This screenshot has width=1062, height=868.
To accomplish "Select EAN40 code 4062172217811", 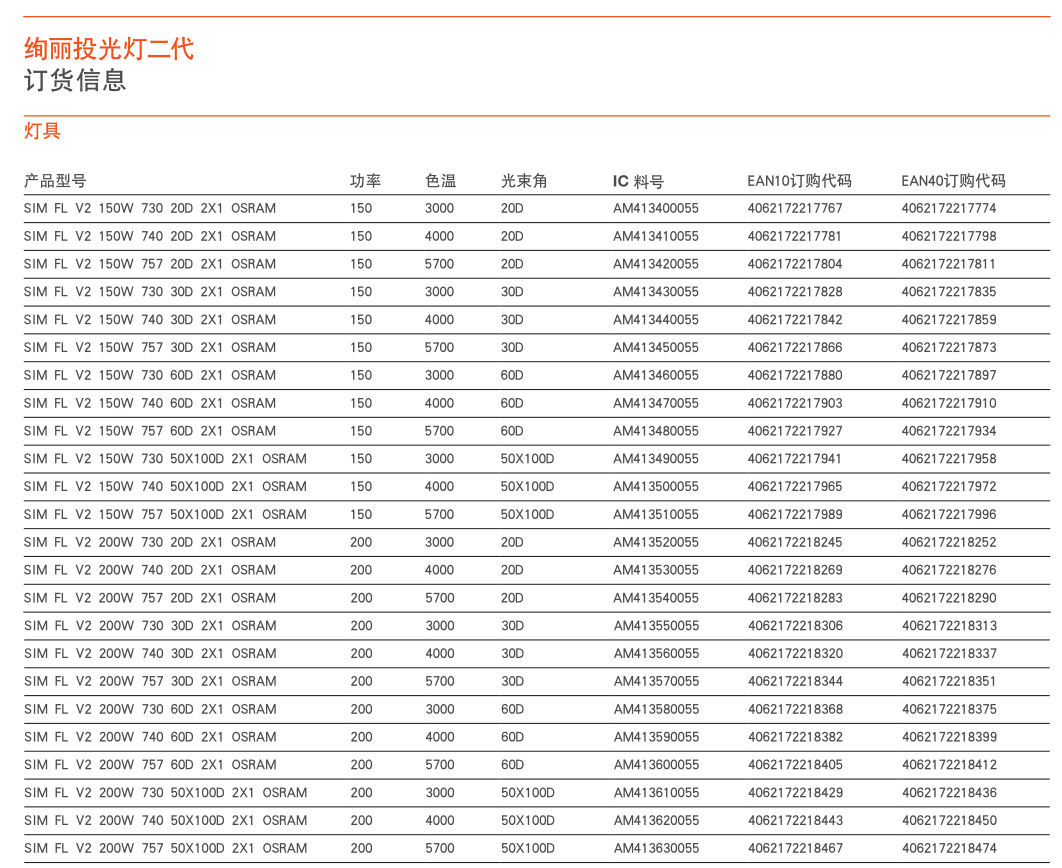I will click(x=949, y=265).
